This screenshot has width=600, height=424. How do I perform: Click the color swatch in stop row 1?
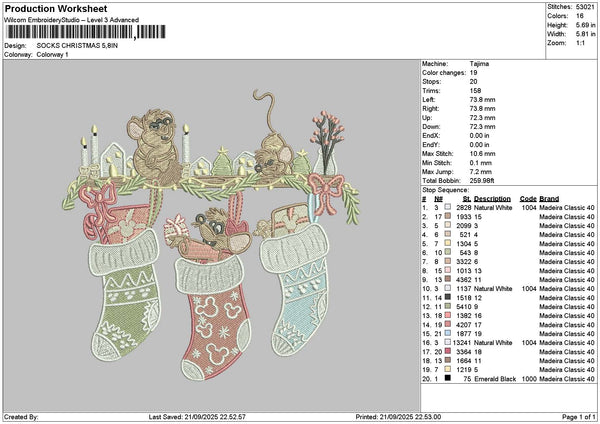coord(447,207)
